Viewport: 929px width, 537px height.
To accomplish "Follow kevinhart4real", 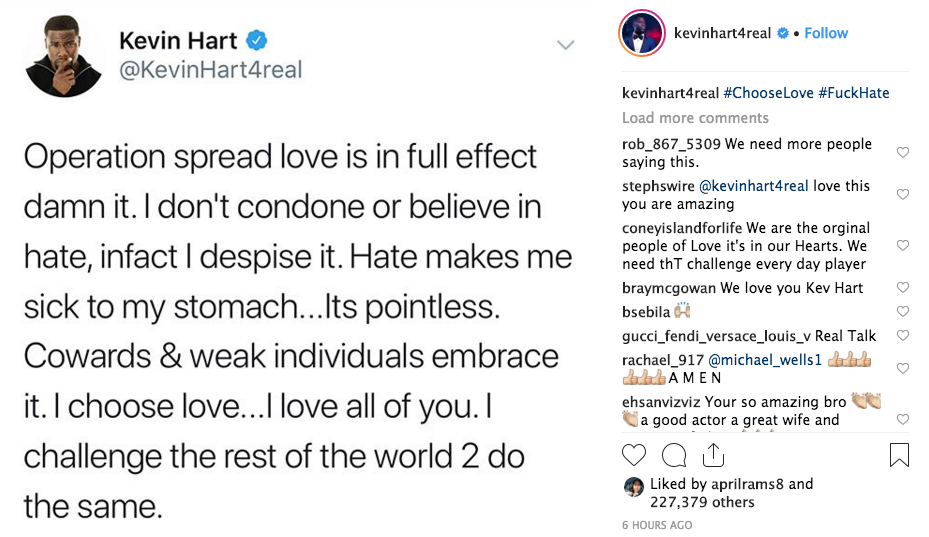I will pos(826,33).
